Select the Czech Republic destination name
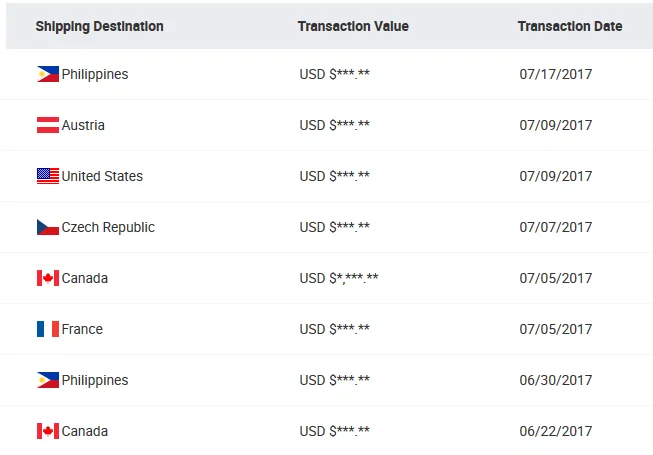The width and height of the screenshot is (653, 455). (108, 227)
